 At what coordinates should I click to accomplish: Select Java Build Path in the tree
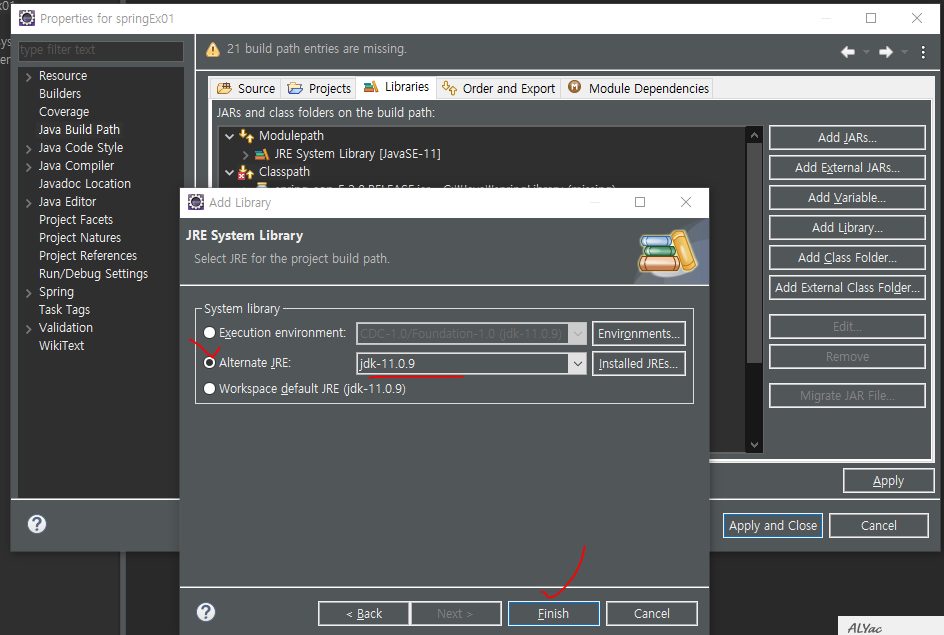[79, 129]
